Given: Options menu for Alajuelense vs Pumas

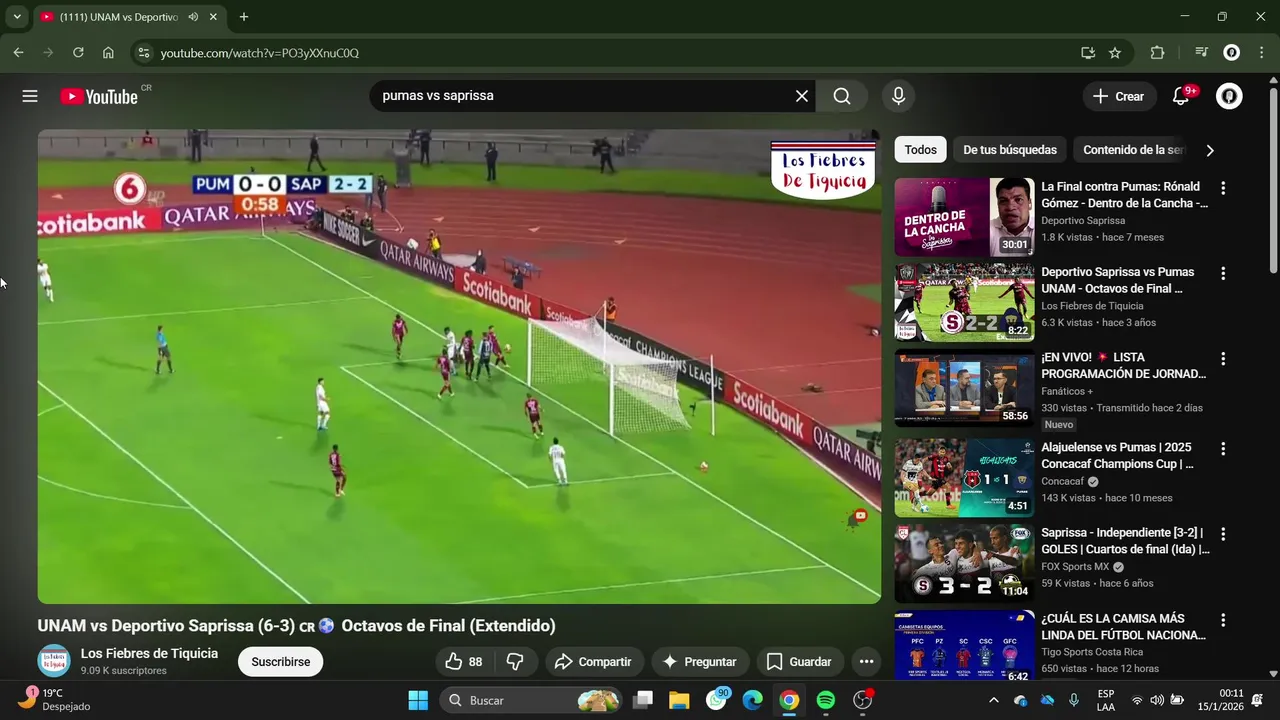Looking at the screenshot, I should (1222, 449).
